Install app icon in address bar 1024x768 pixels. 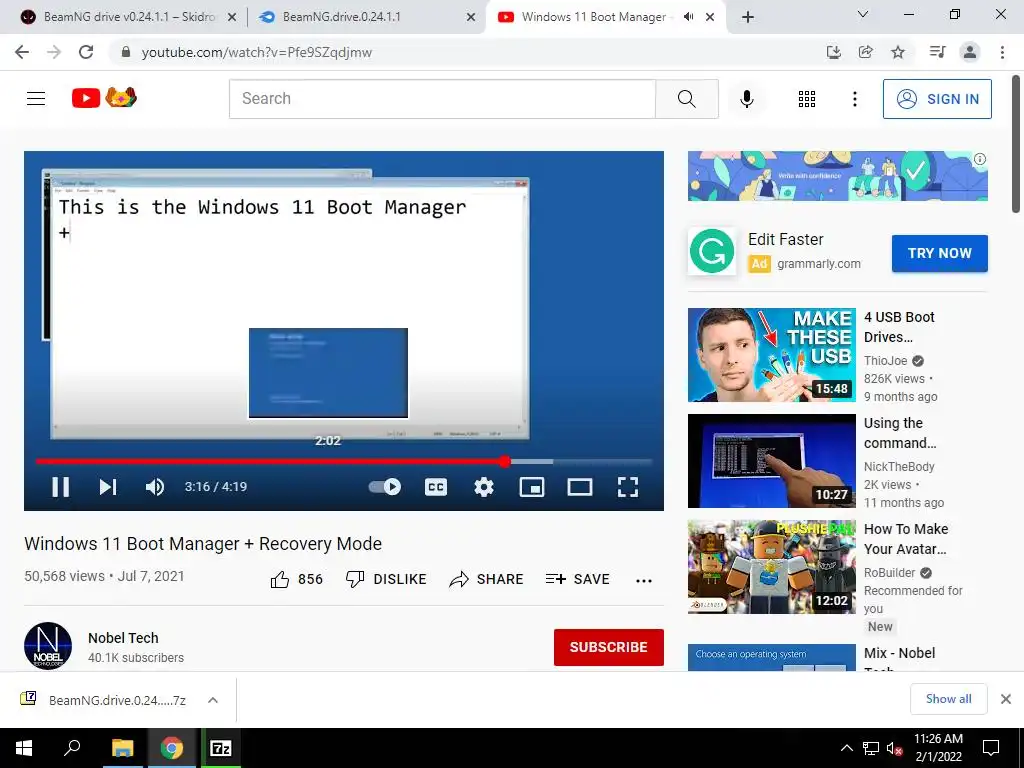pyautogui.click(x=833, y=52)
